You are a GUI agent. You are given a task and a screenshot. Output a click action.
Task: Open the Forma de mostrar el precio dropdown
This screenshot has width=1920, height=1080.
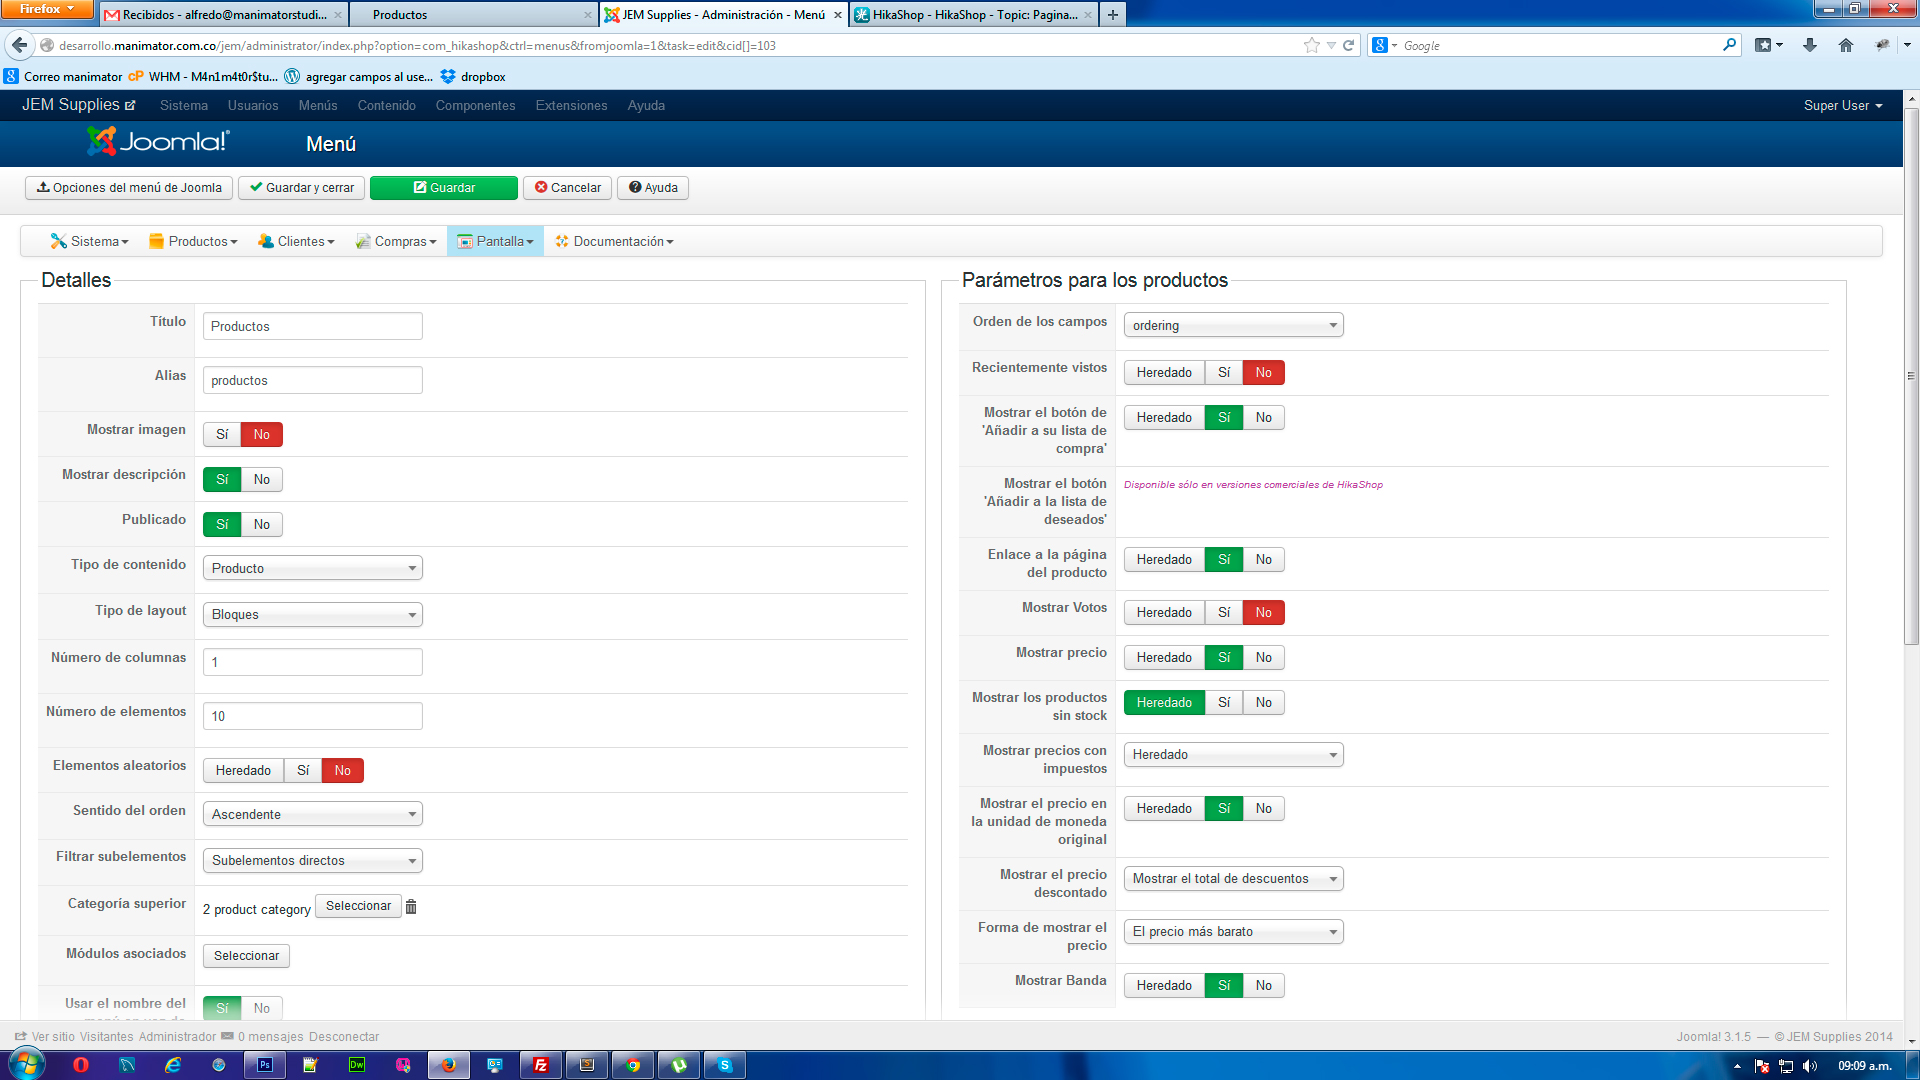pos(1233,931)
